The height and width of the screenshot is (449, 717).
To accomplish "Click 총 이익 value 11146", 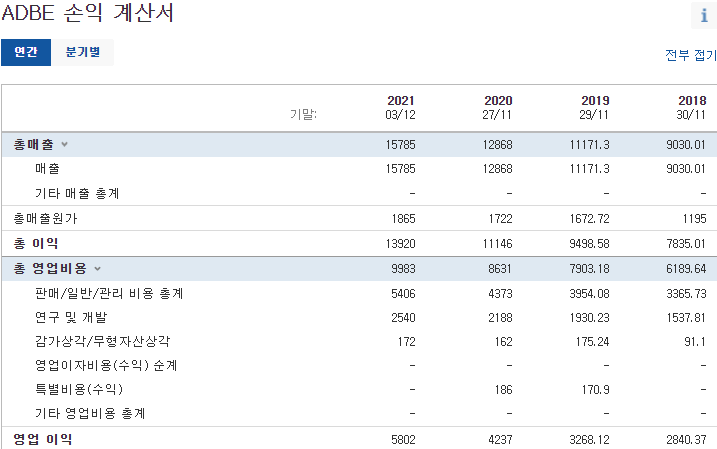I will [x=498, y=244].
